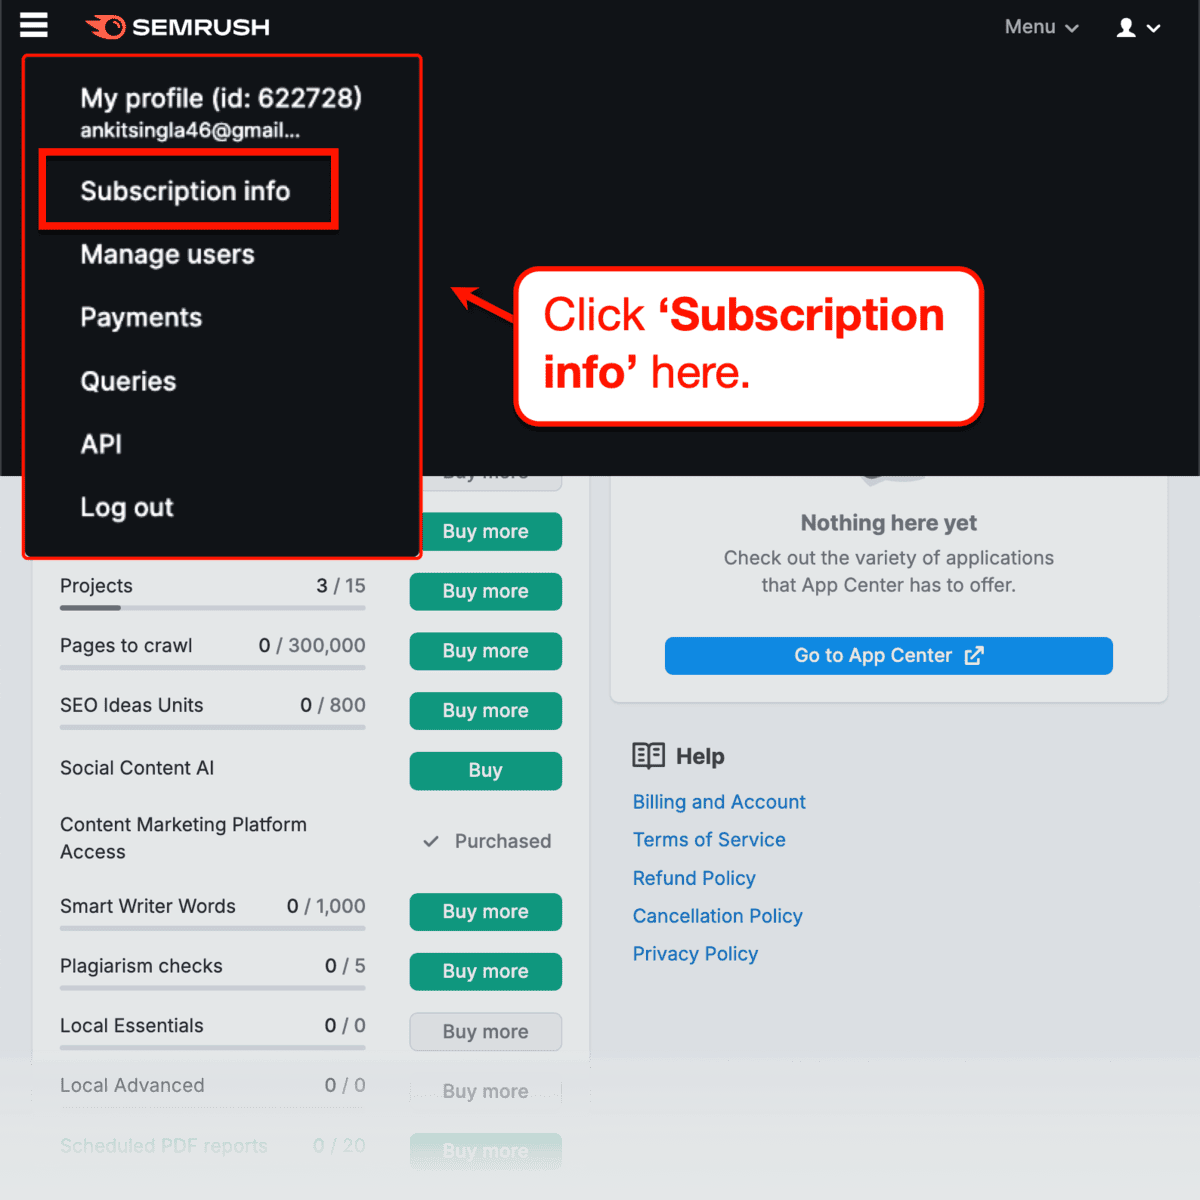Select Queries from the account menu

coord(128,381)
